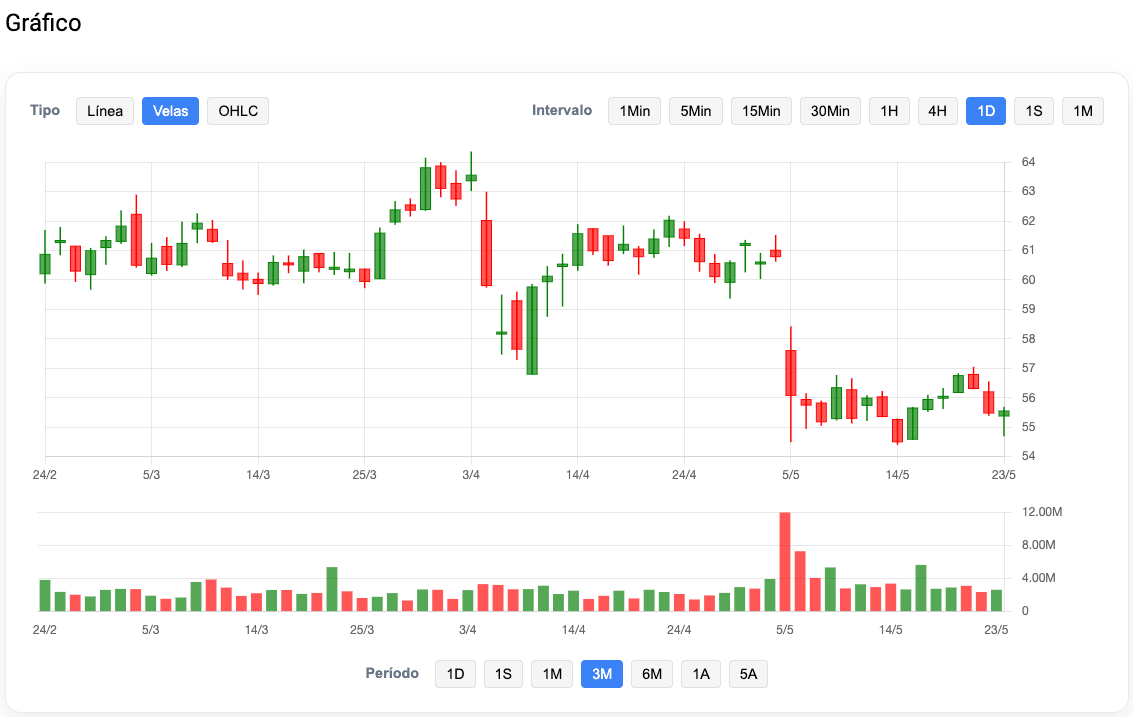Switch period to 6M

(x=652, y=673)
